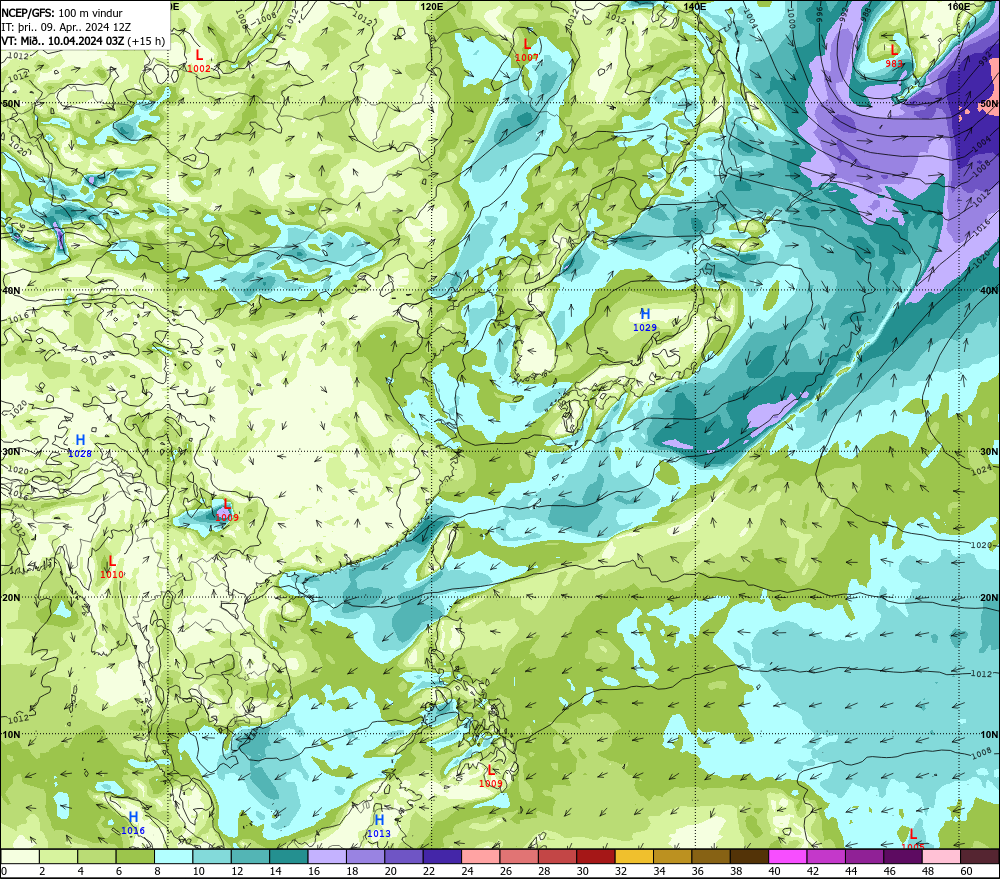Click the 120E longitude label
This screenshot has height=879, width=1000.
click(x=432, y=6)
